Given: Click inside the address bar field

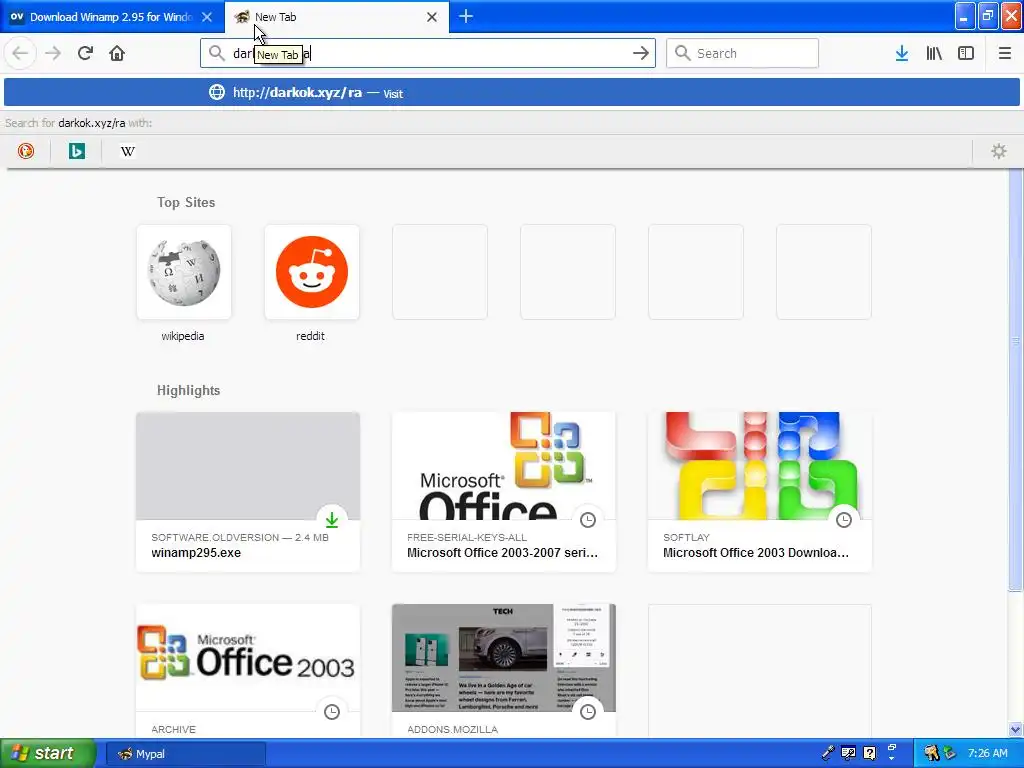Looking at the screenshot, I should coord(428,53).
